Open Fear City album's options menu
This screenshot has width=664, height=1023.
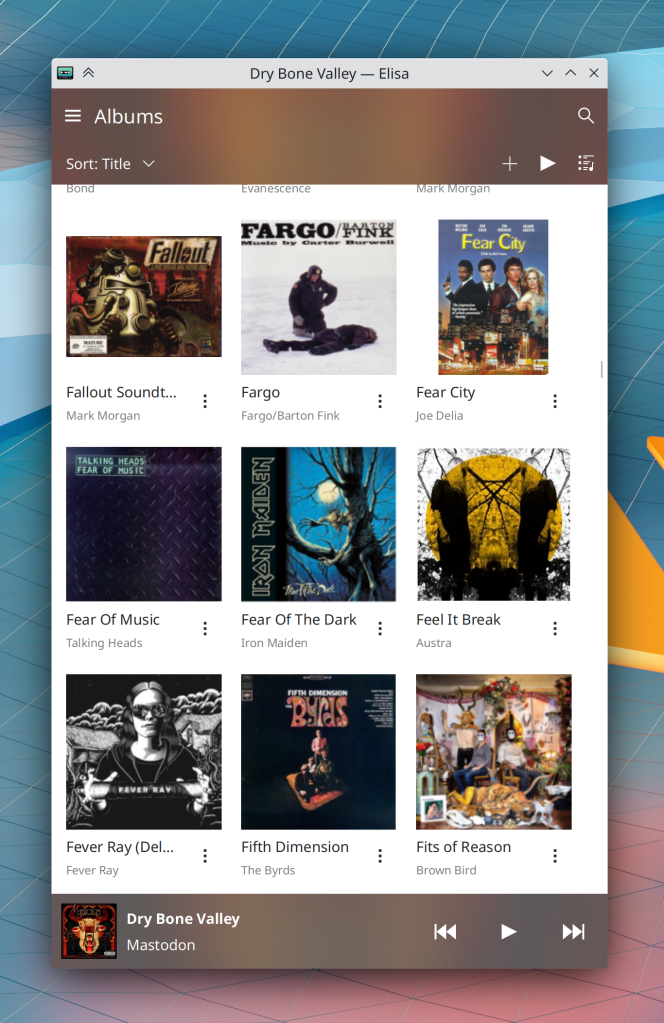click(x=555, y=401)
